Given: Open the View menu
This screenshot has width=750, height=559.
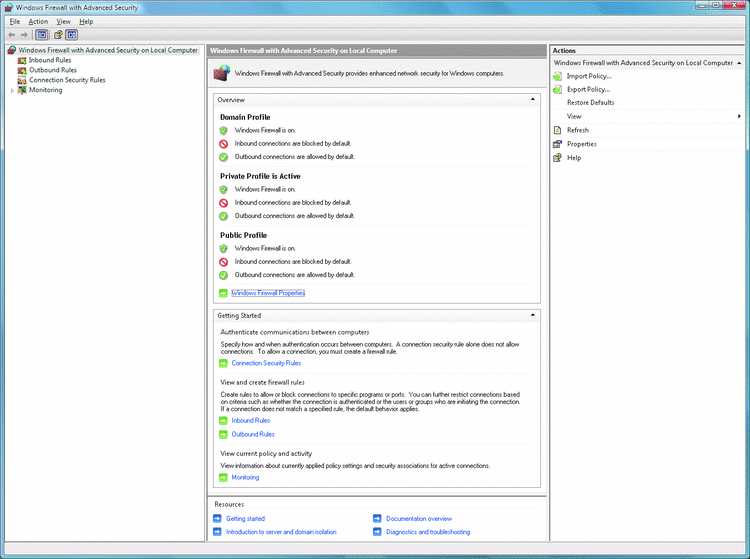Looking at the screenshot, I should pos(63,22).
